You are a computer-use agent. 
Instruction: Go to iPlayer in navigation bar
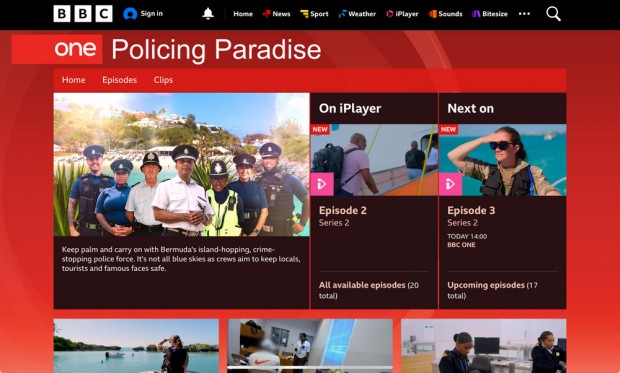tap(402, 14)
